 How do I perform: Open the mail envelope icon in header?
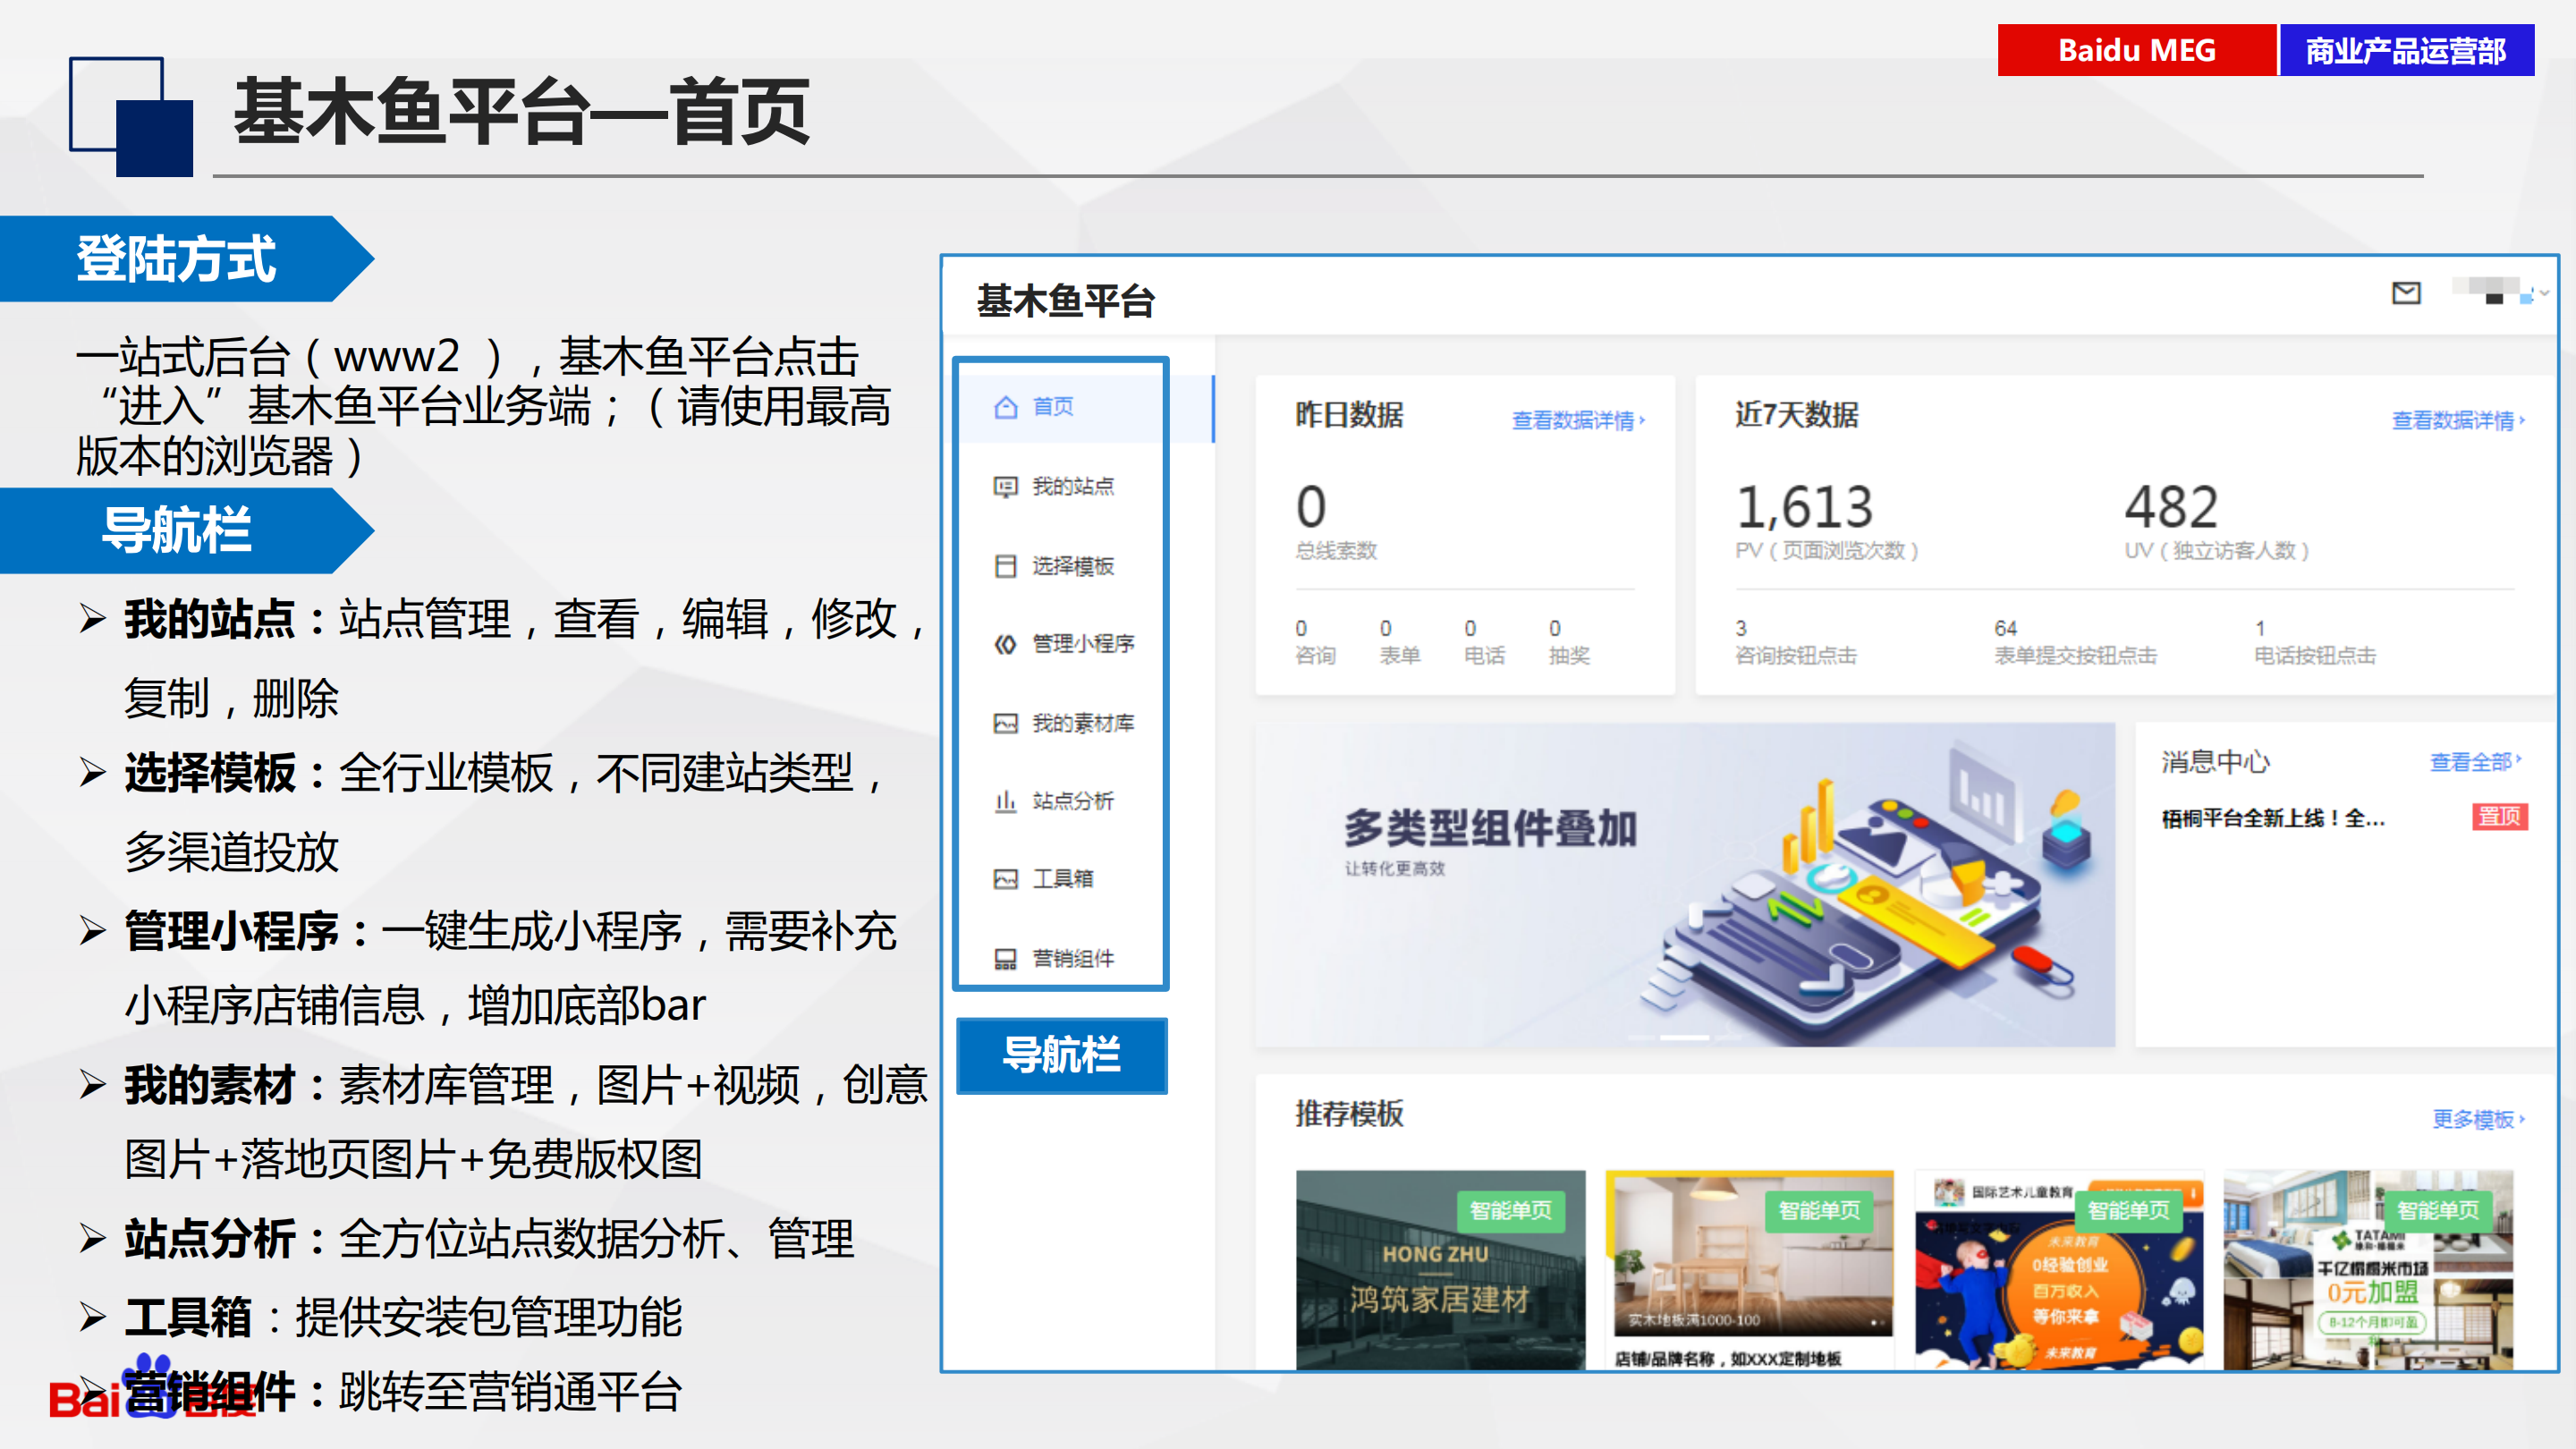click(x=2406, y=293)
